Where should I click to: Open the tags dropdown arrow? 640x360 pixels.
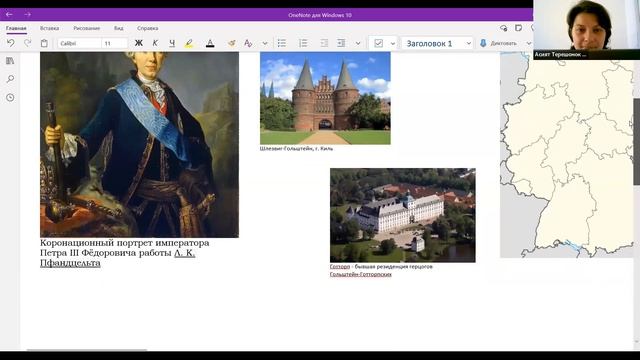point(393,43)
